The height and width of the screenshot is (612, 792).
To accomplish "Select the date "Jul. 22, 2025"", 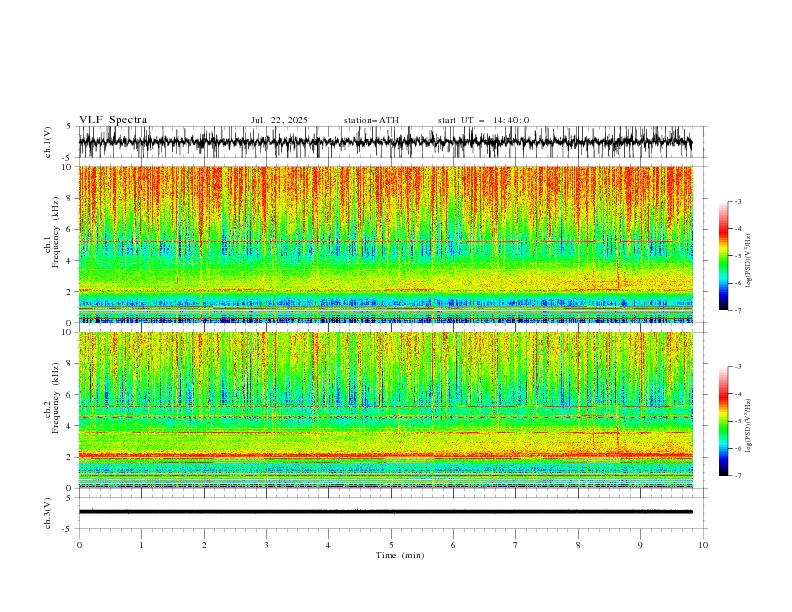I will pyautogui.click(x=279, y=120).
